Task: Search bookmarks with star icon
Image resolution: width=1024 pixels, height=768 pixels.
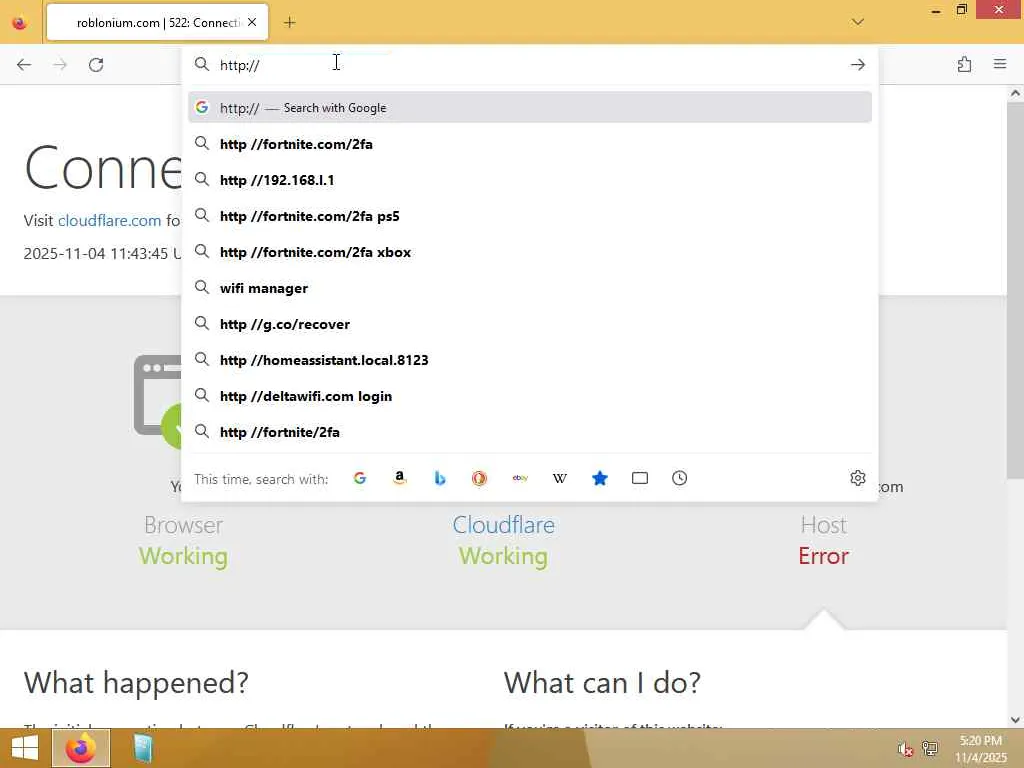Action: (600, 478)
